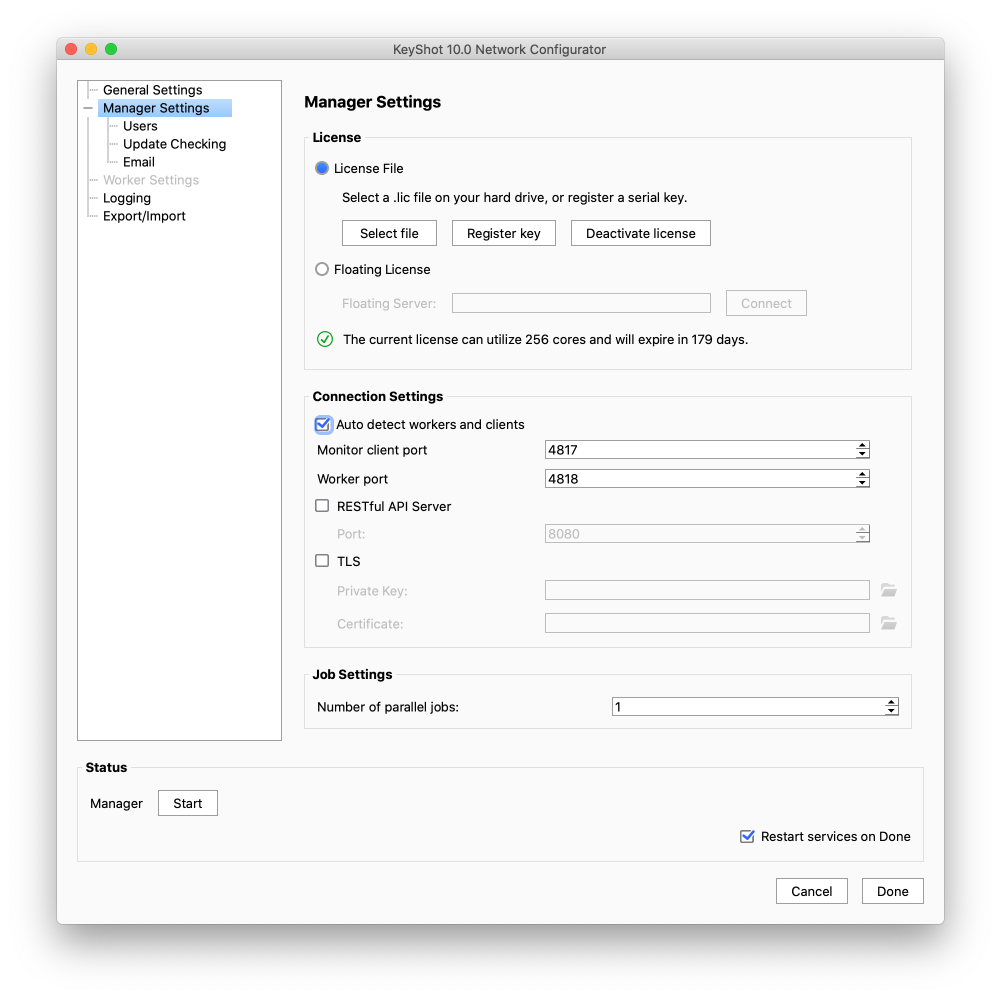Increase Monitor client port with up arrow
This screenshot has height=999, width=1000.
point(862,446)
